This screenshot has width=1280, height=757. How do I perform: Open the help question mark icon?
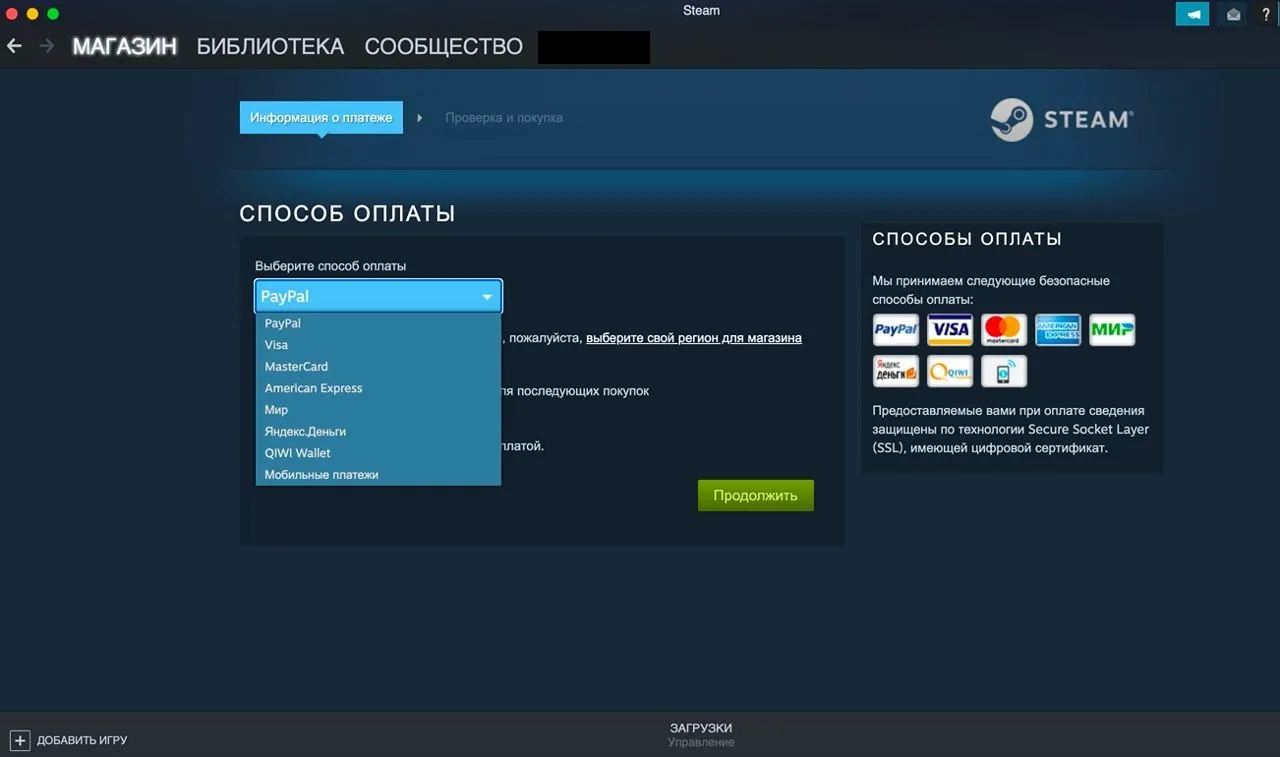[1265, 14]
